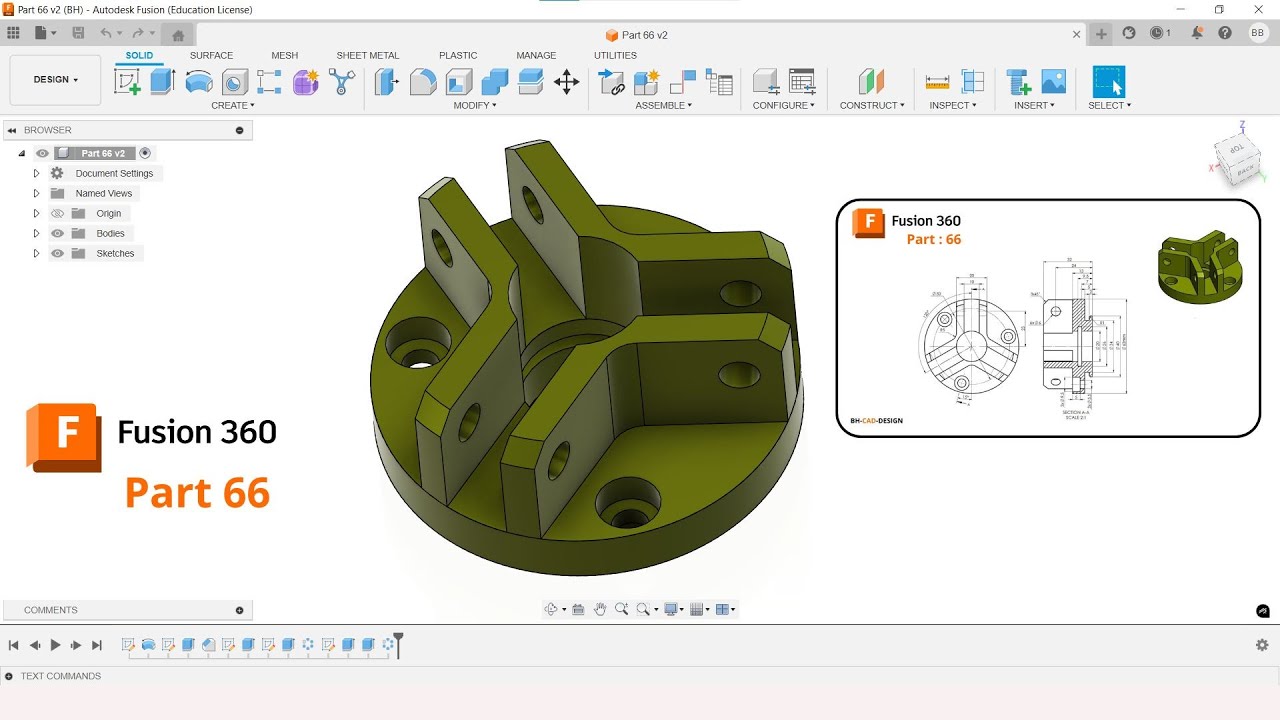The height and width of the screenshot is (720, 1280).
Task: Select the Extrude tool
Action: 163,82
